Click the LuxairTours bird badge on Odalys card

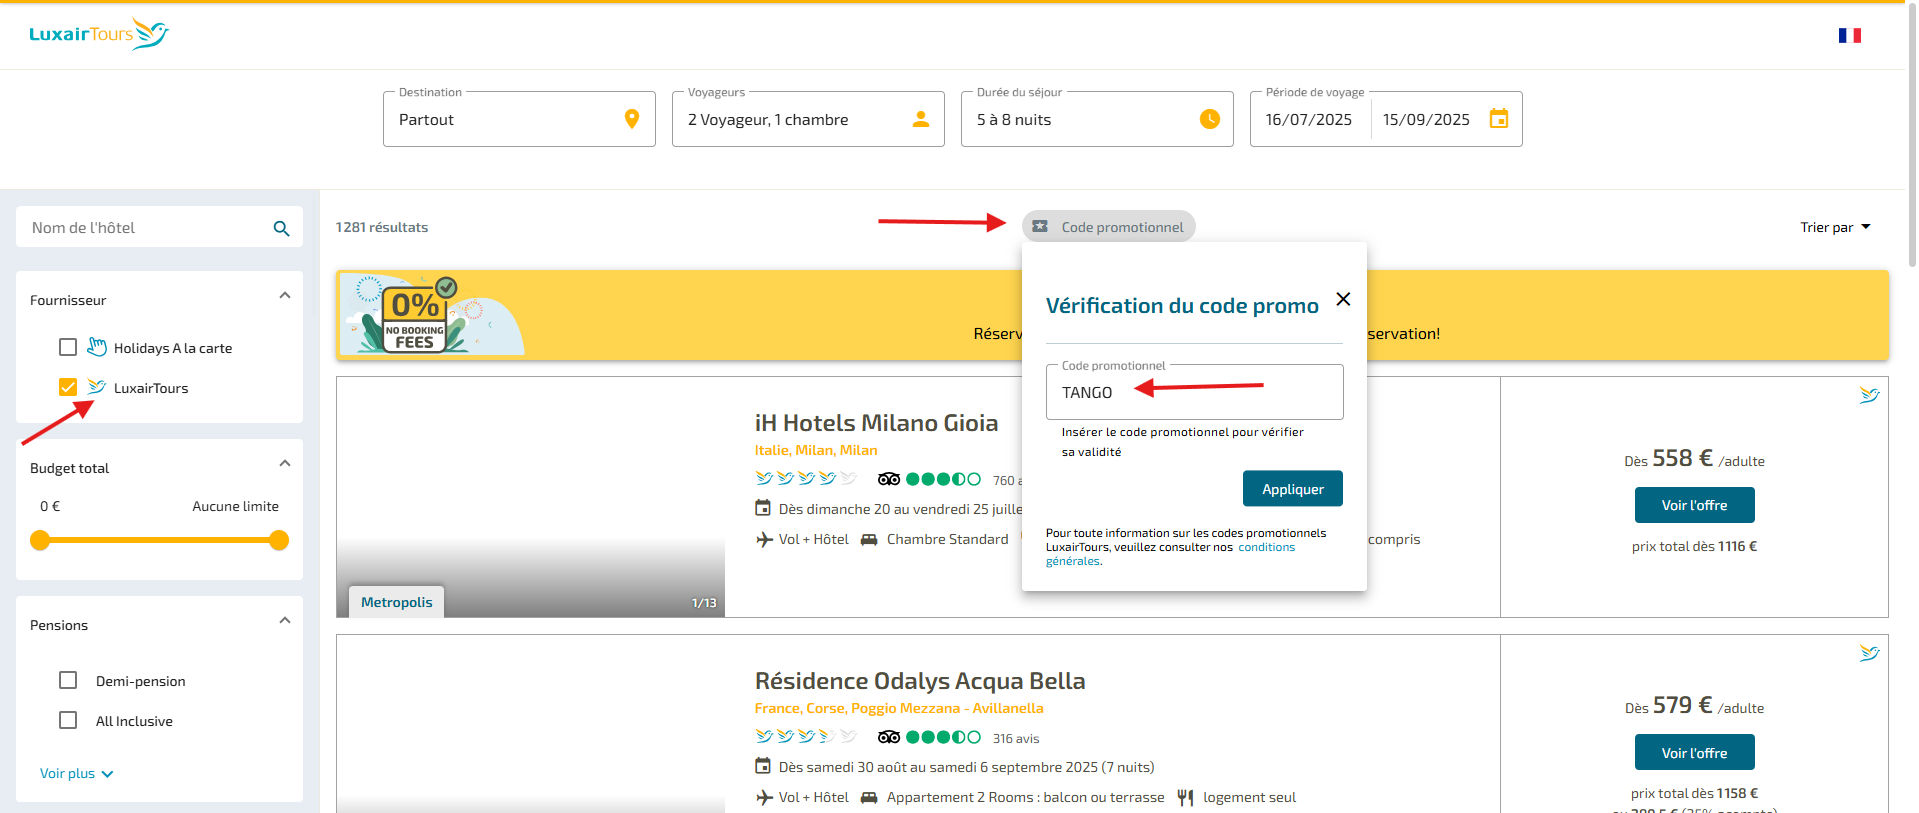coord(1869,653)
